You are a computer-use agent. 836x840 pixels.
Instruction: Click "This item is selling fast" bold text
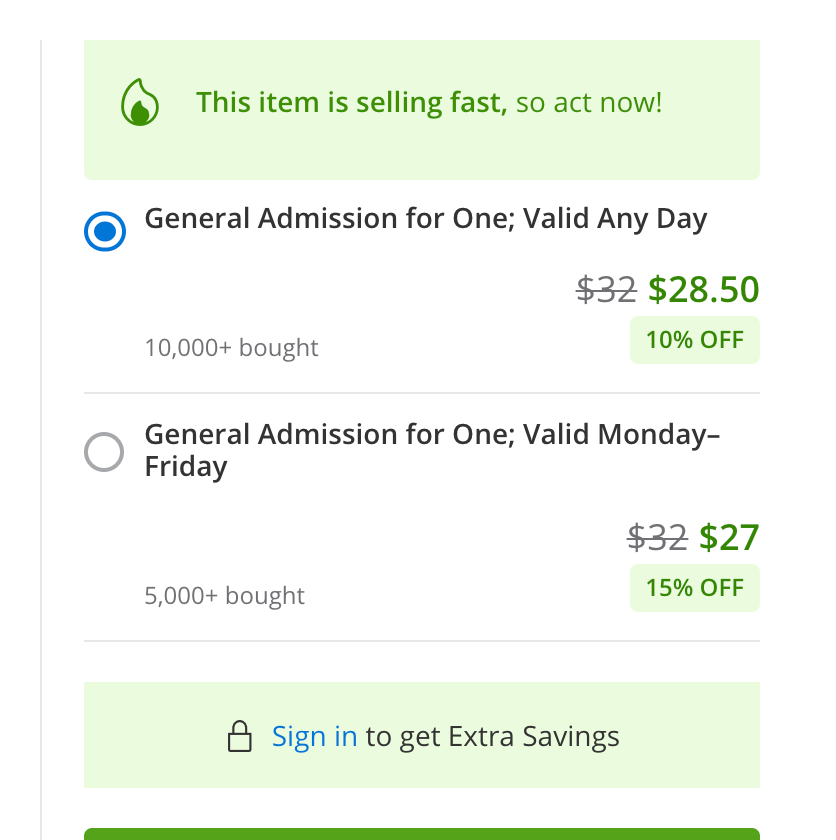[x=352, y=102]
